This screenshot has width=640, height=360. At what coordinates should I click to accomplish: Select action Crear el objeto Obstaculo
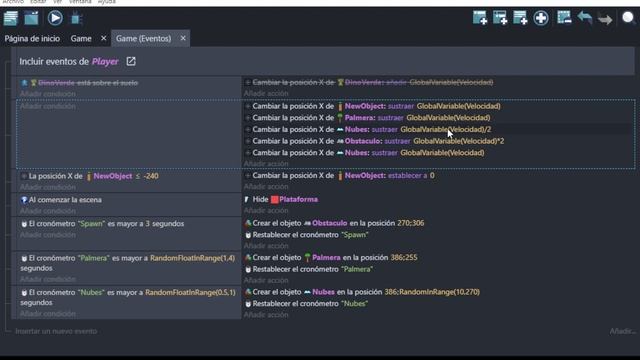coord(334,223)
